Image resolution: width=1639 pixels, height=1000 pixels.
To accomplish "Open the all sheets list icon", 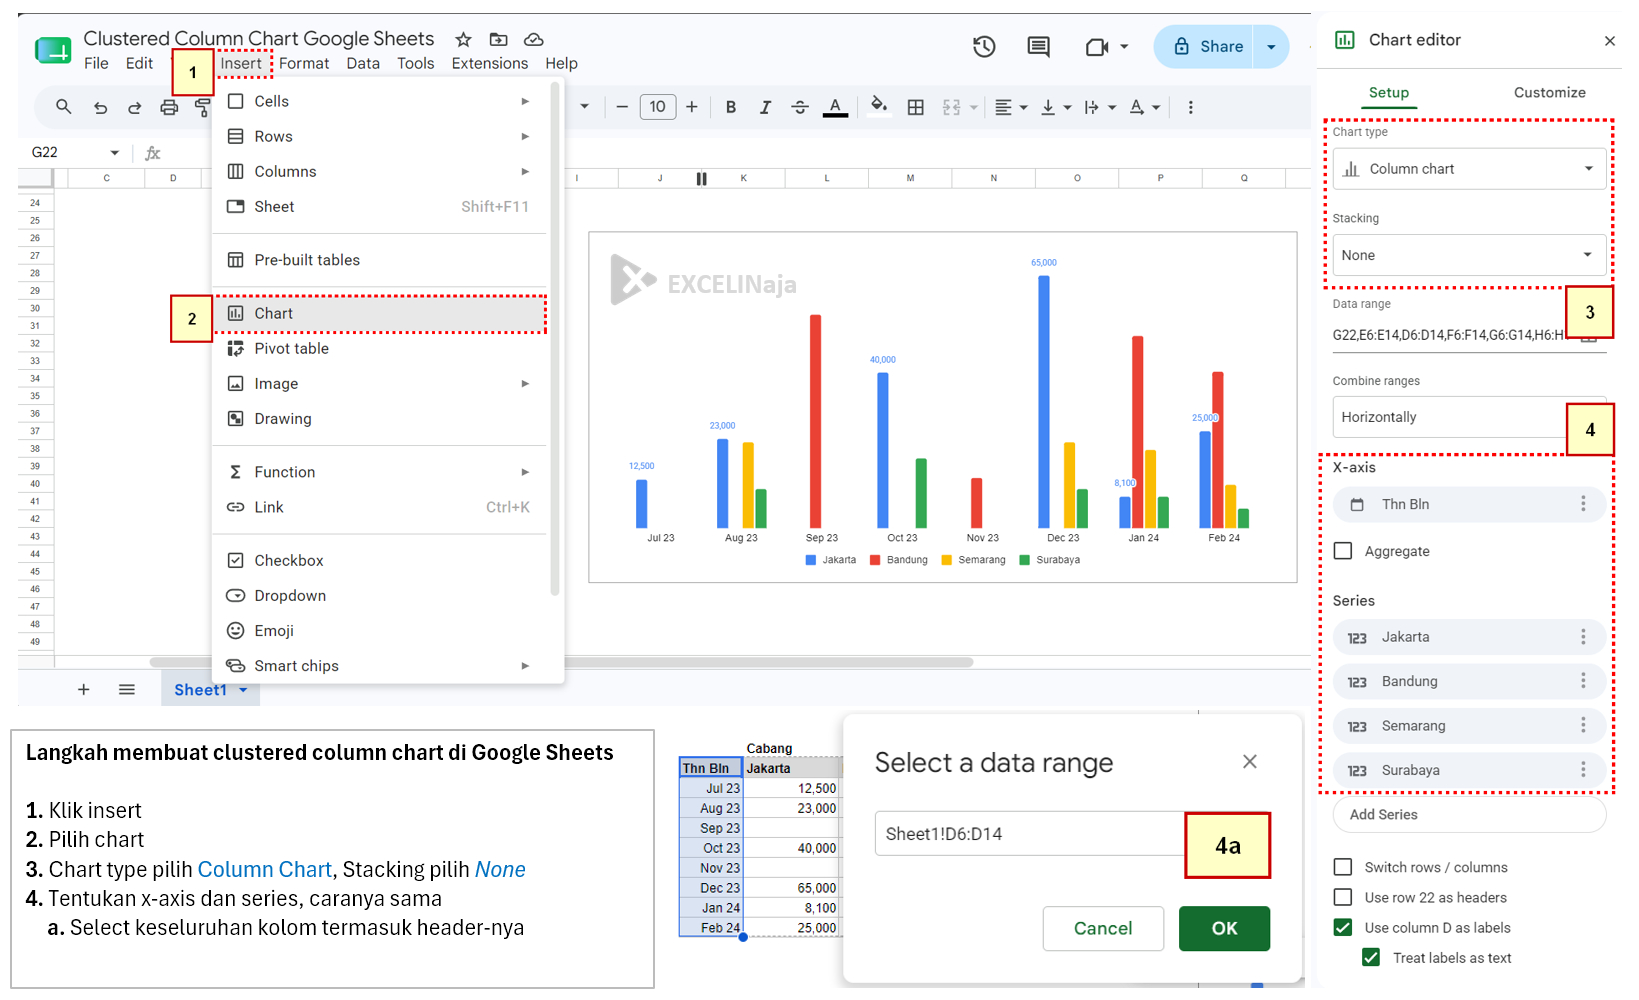I will pyautogui.click(x=127, y=689).
